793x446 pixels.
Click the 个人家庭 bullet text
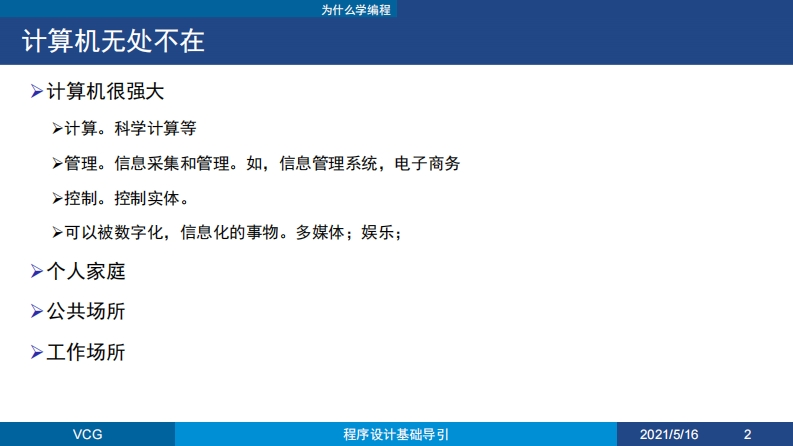tap(86, 270)
